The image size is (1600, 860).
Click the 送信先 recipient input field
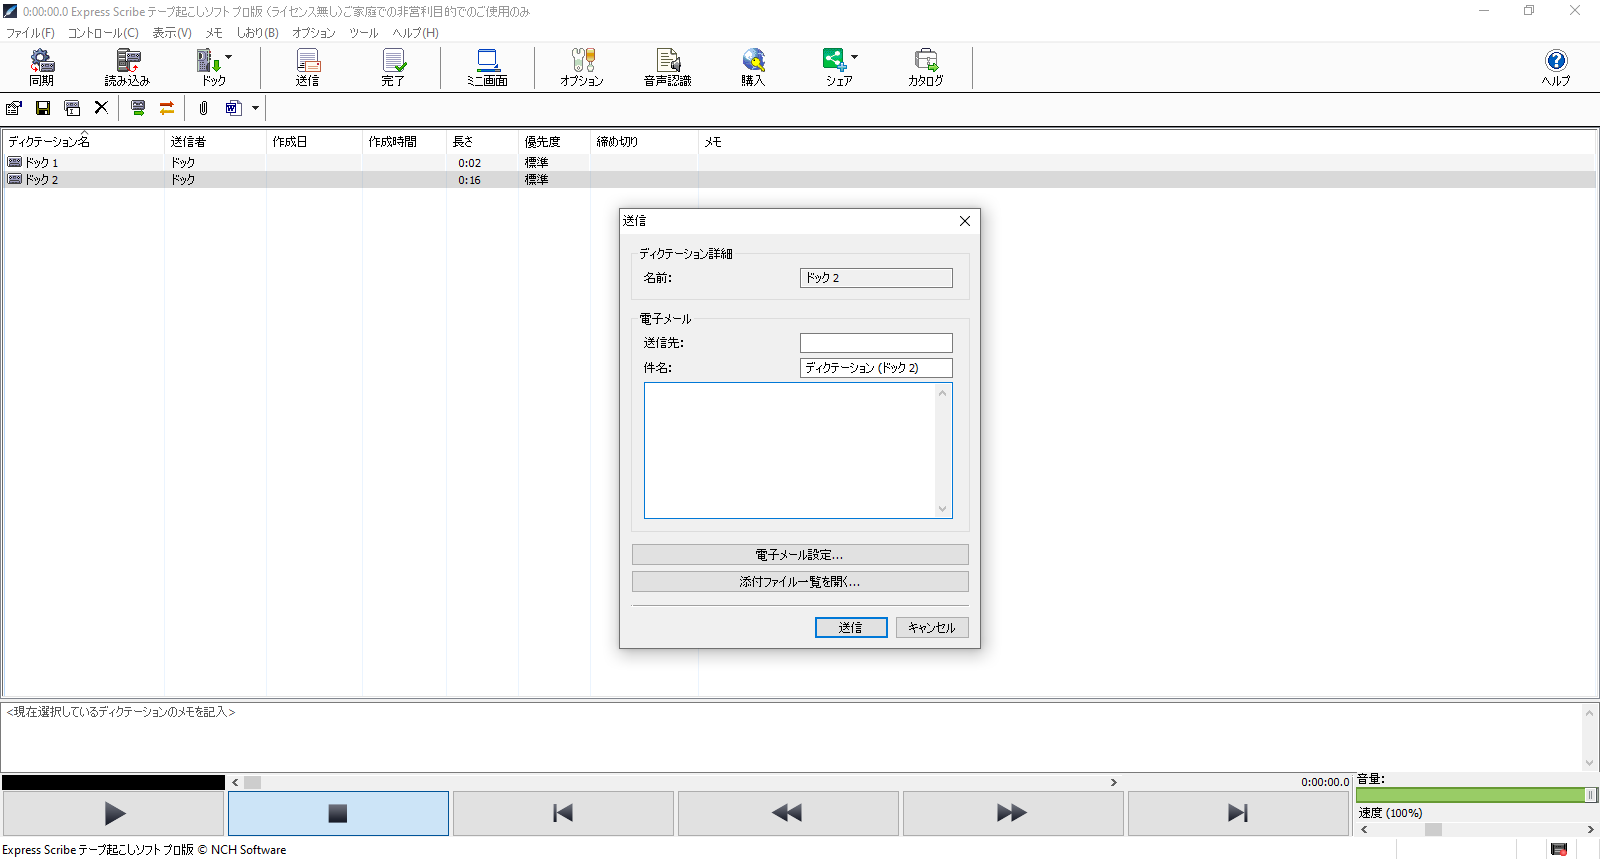(x=876, y=343)
